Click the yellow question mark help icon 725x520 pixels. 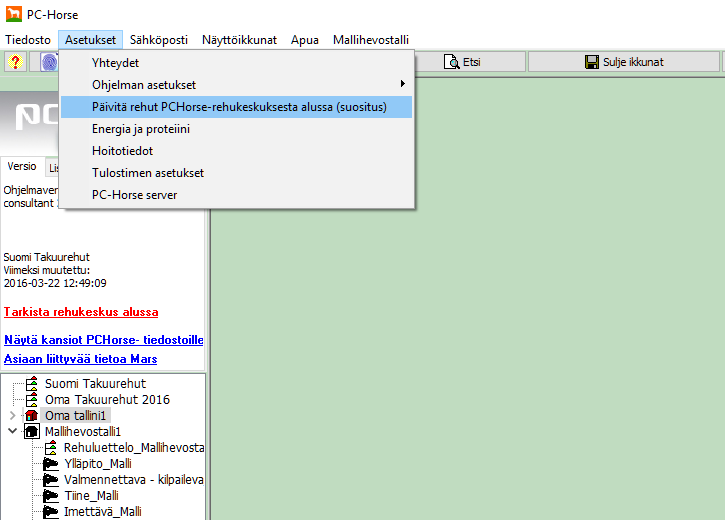[x=15, y=62]
